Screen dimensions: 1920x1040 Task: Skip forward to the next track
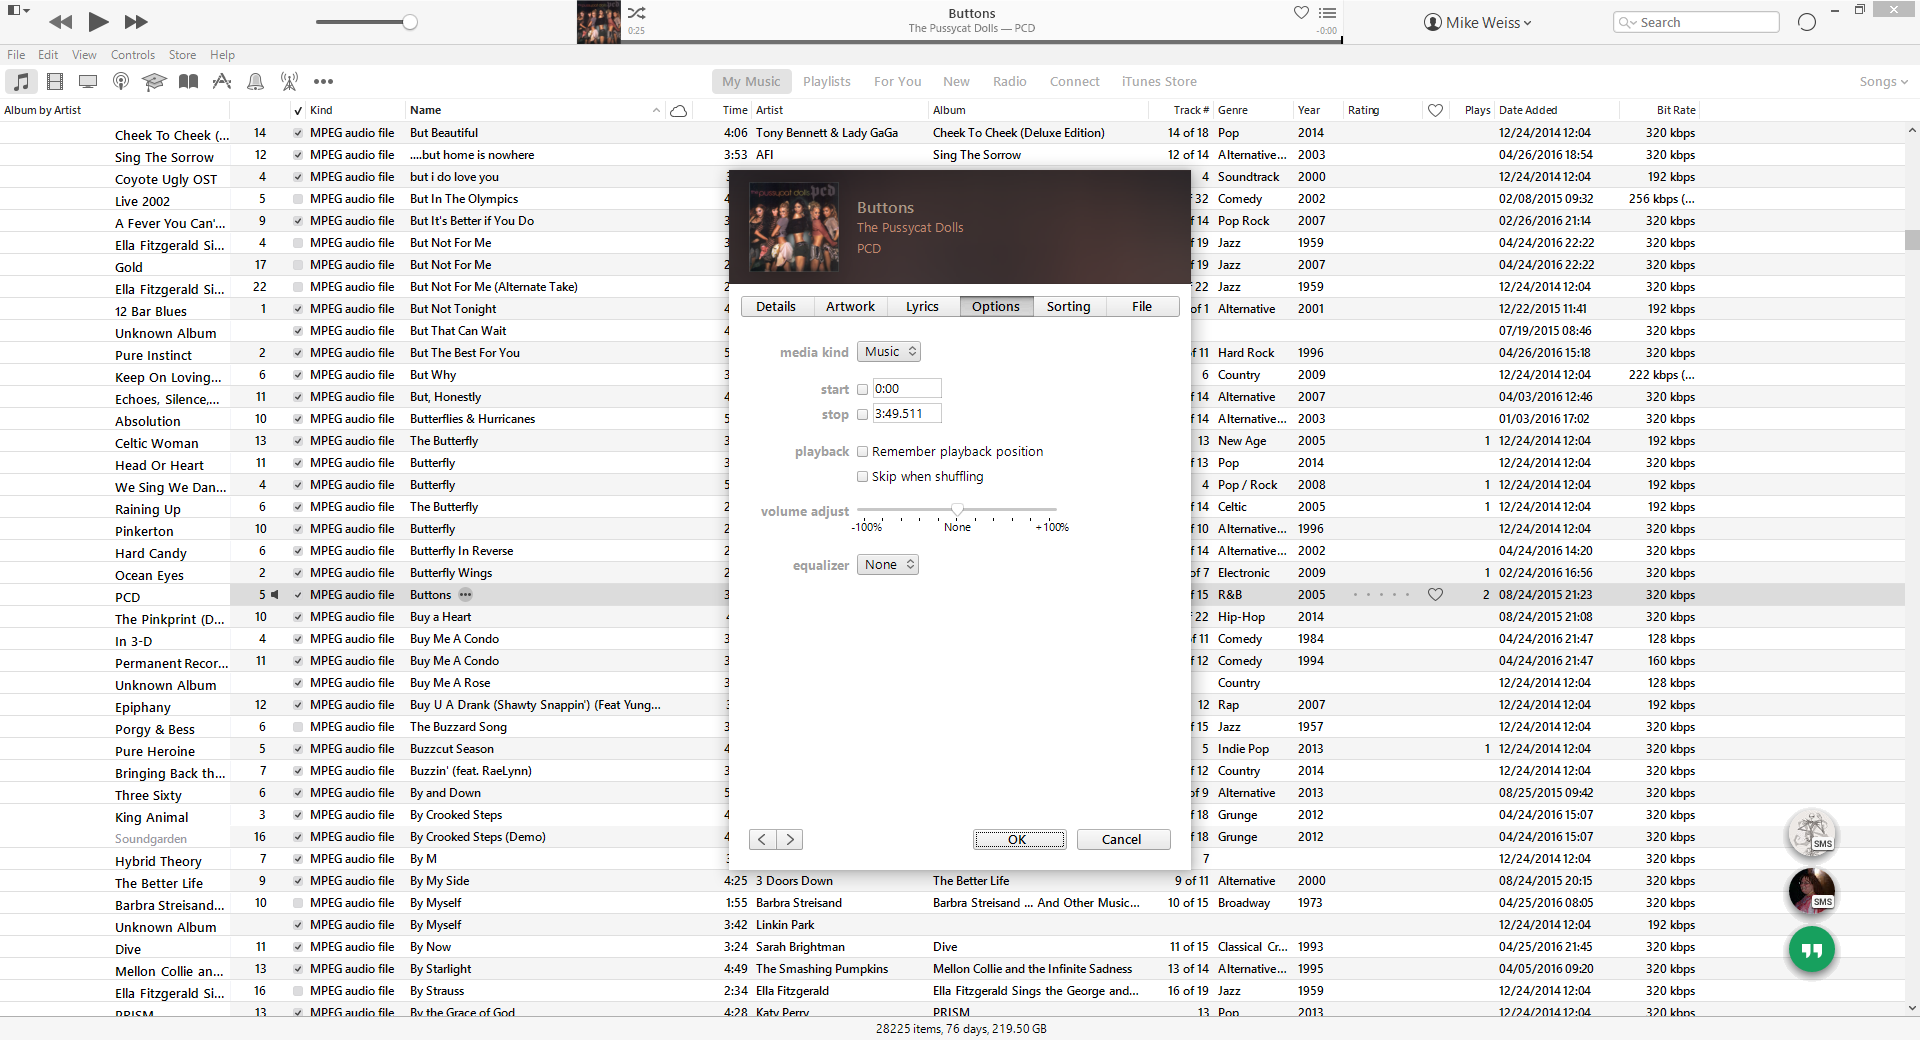(x=136, y=22)
